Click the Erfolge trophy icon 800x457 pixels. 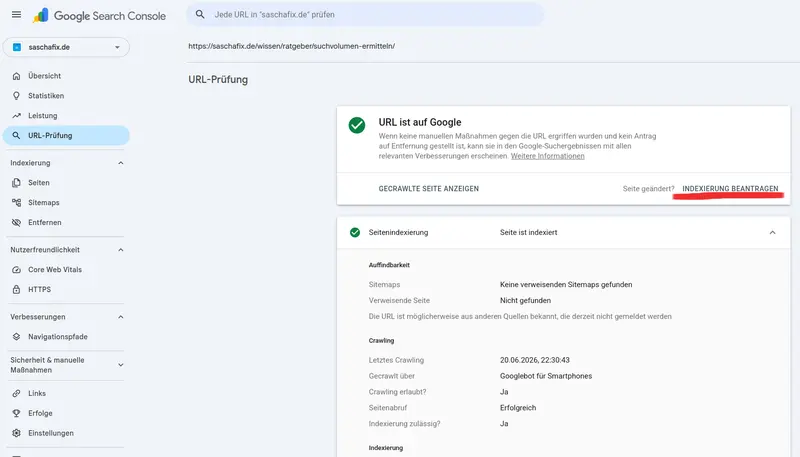click(x=16, y=413)
